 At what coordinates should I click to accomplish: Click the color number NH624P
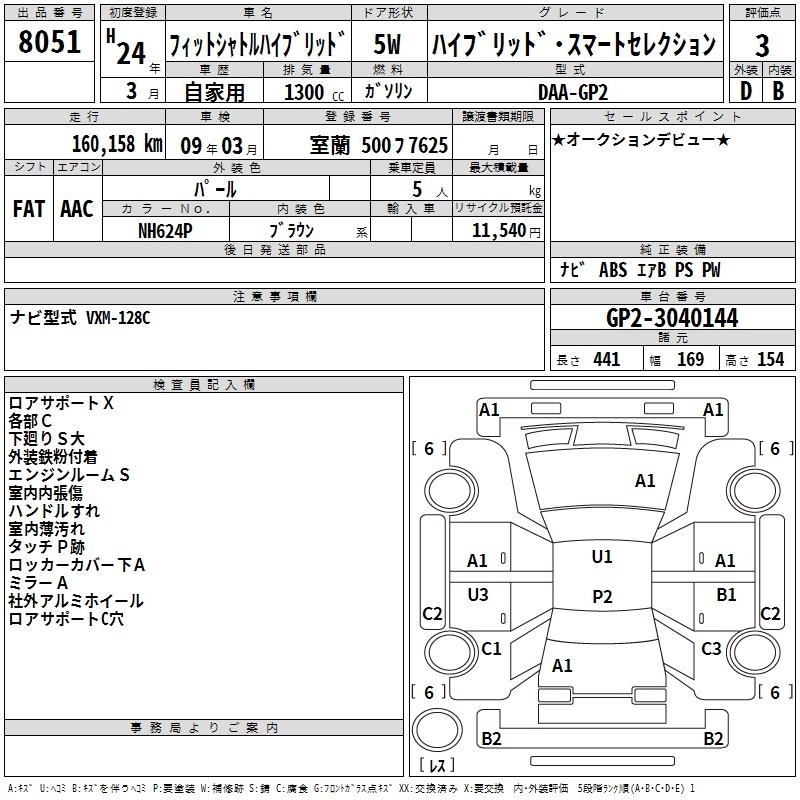[166, 230]
